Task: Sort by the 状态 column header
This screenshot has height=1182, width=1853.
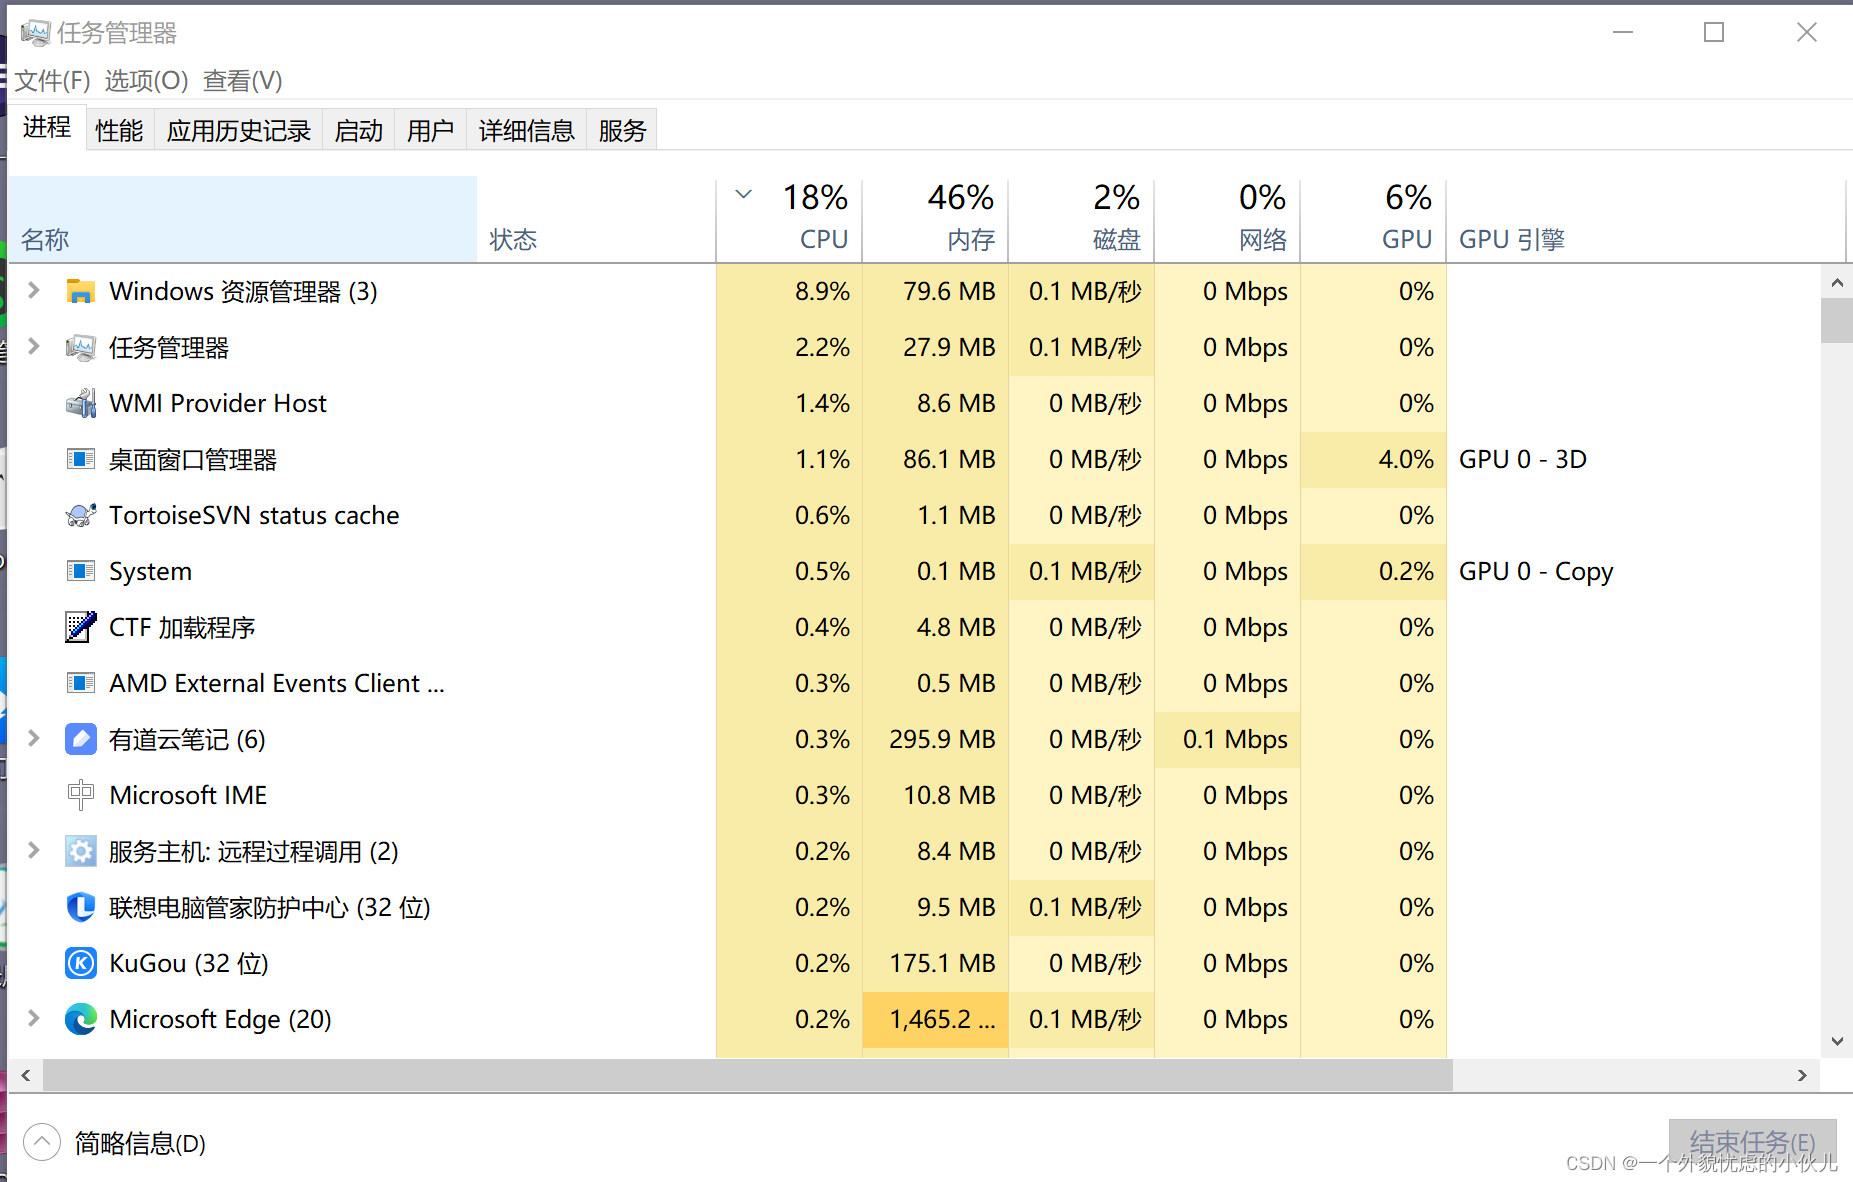Action: coord(597,219)
